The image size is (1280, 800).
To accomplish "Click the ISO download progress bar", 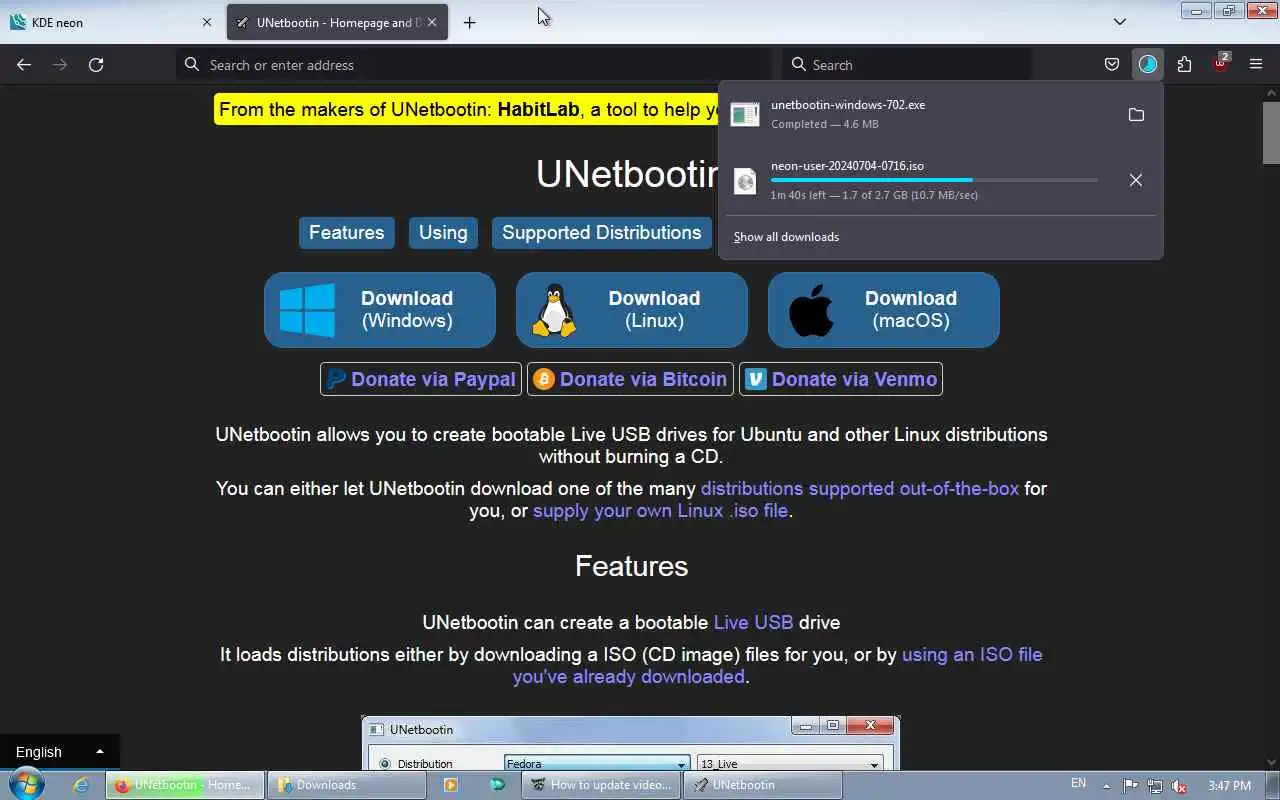I will tap(934, 180).
